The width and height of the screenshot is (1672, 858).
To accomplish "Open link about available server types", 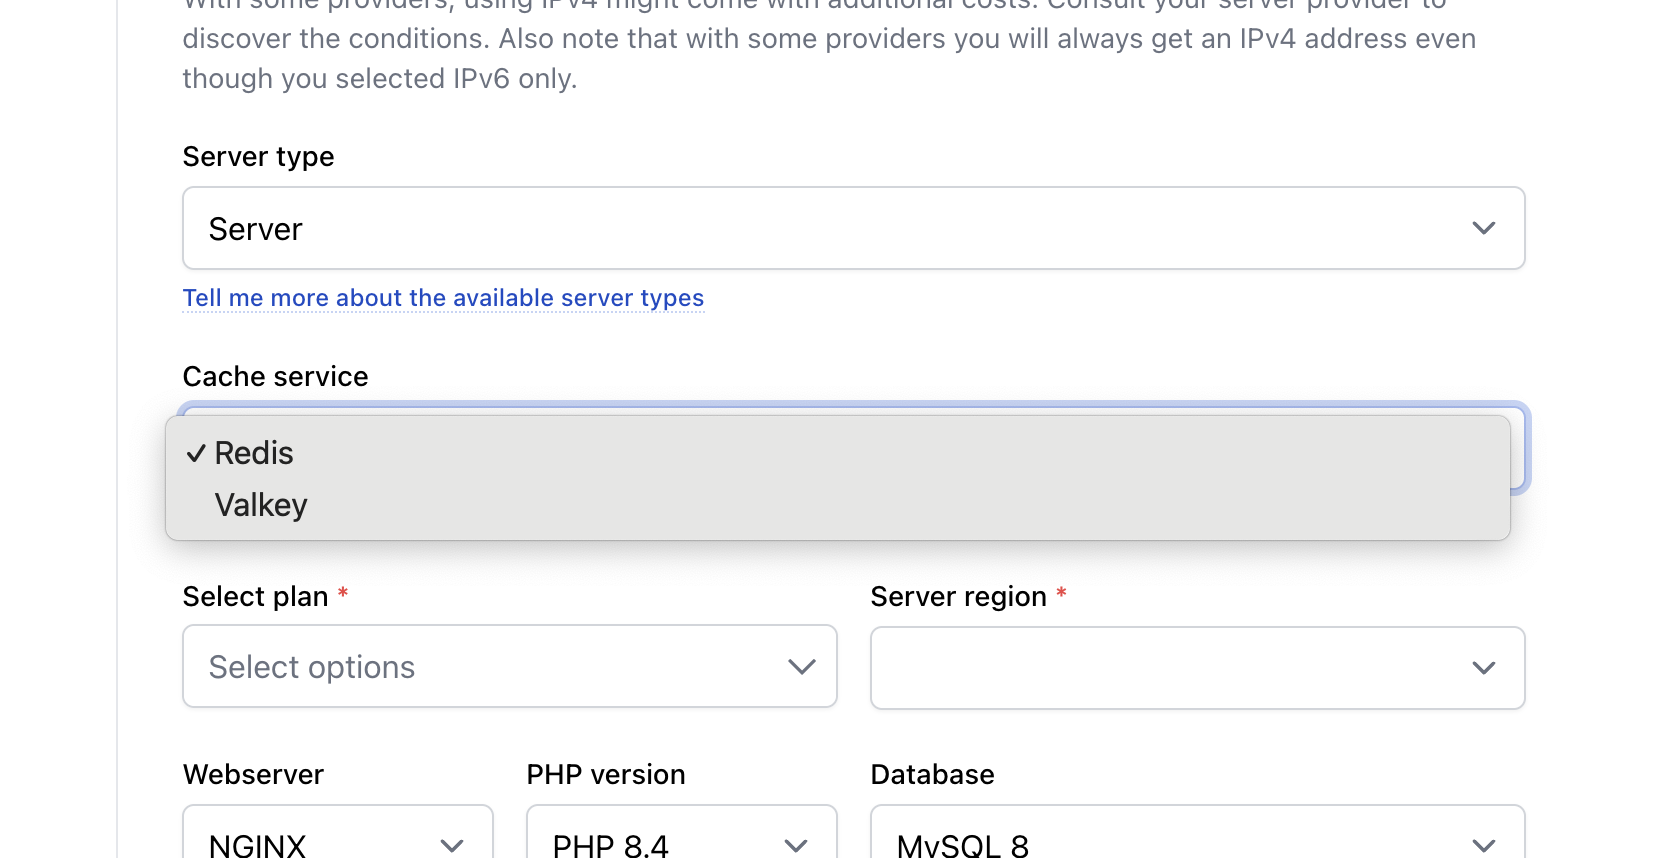I will coord(443,298).
